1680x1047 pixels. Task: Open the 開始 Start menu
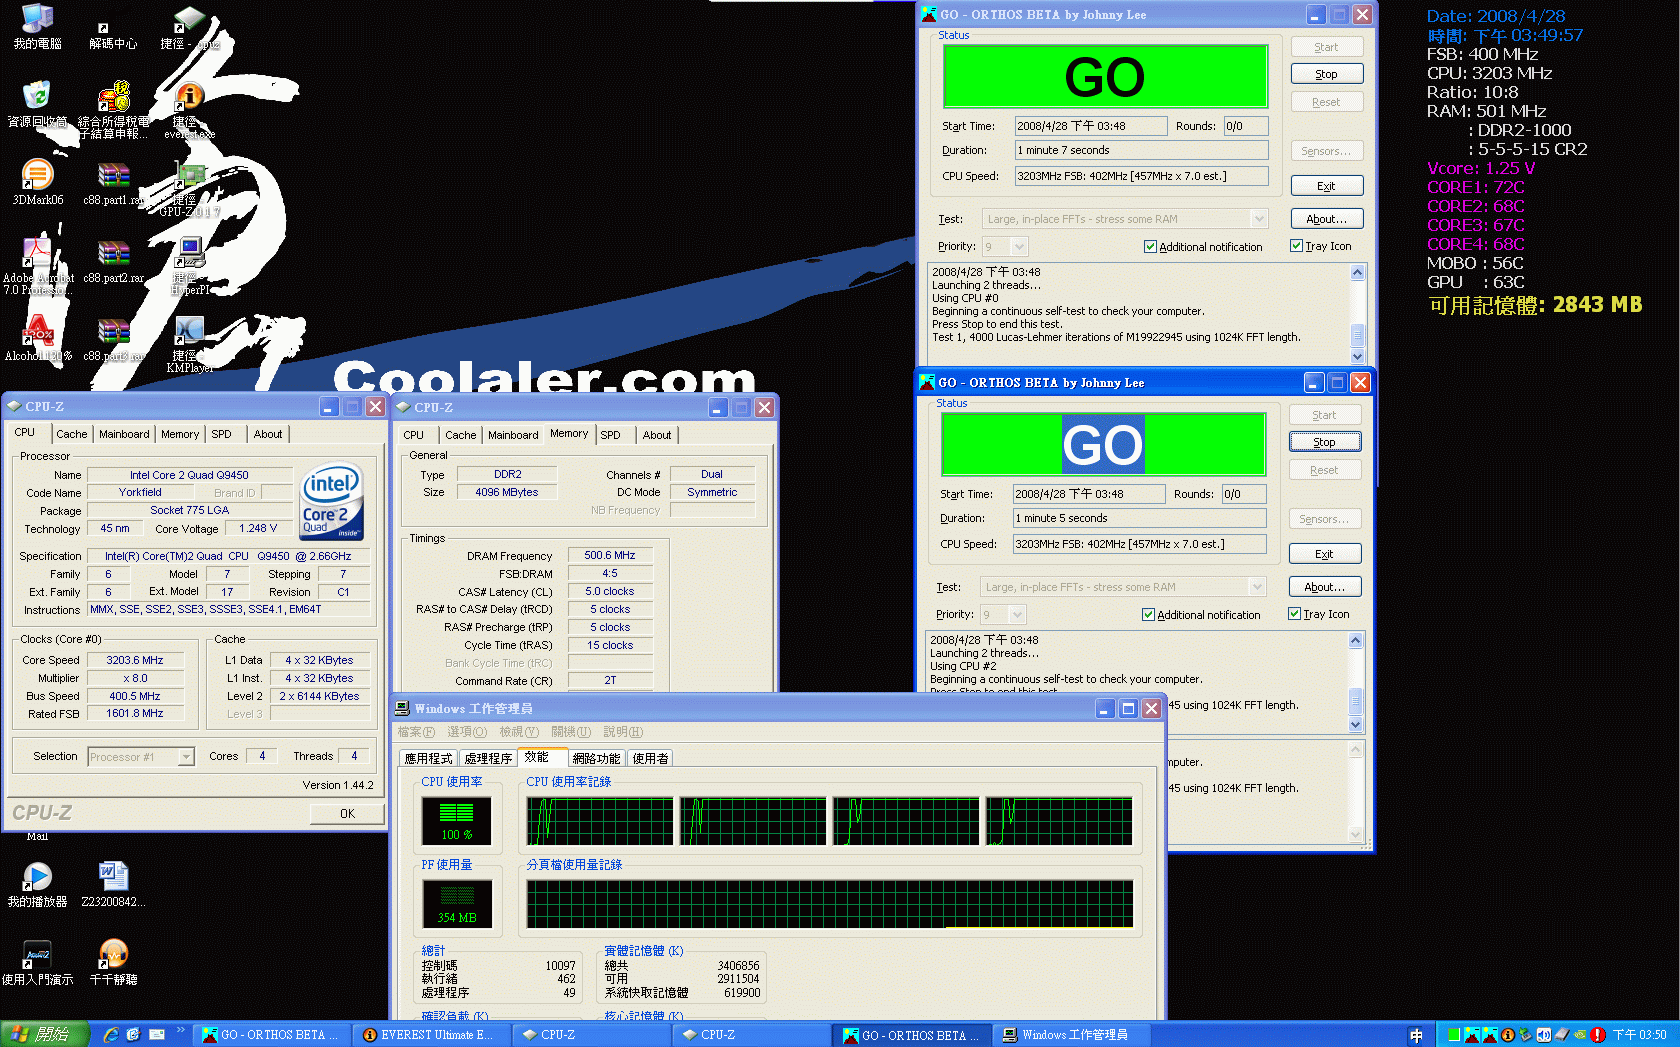pos(45,1034)
